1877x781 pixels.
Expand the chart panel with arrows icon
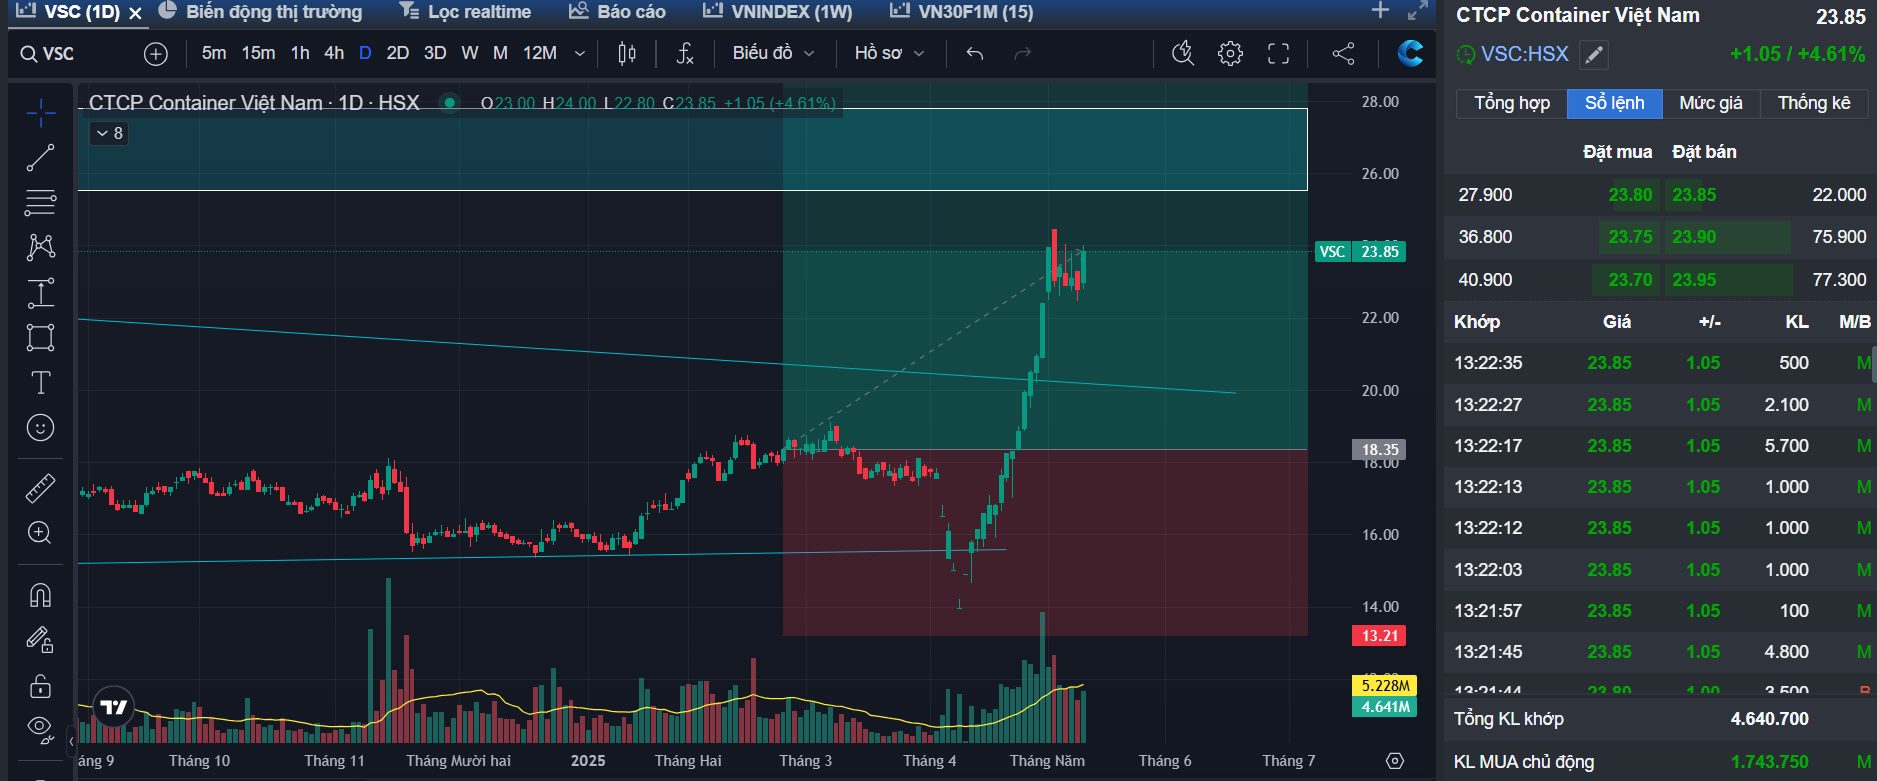pos(1417,11)
